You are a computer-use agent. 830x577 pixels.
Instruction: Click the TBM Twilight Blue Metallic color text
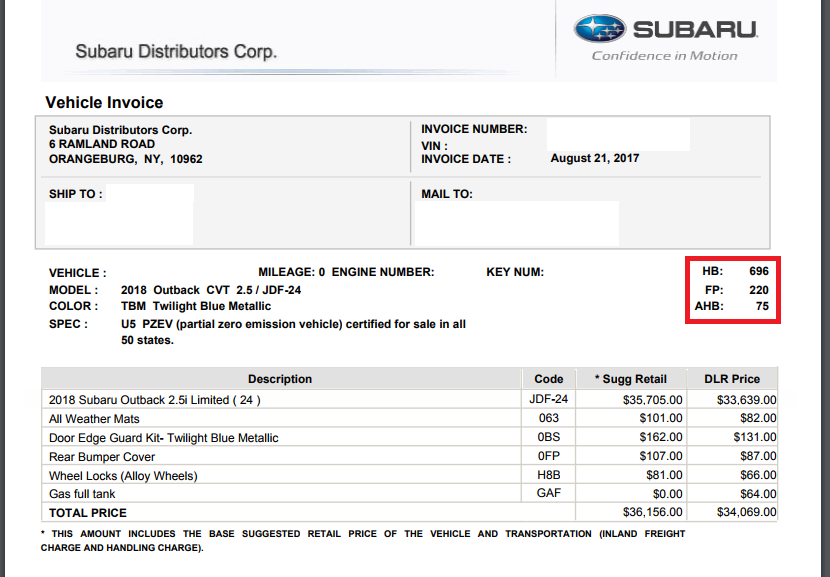(196, 306)
